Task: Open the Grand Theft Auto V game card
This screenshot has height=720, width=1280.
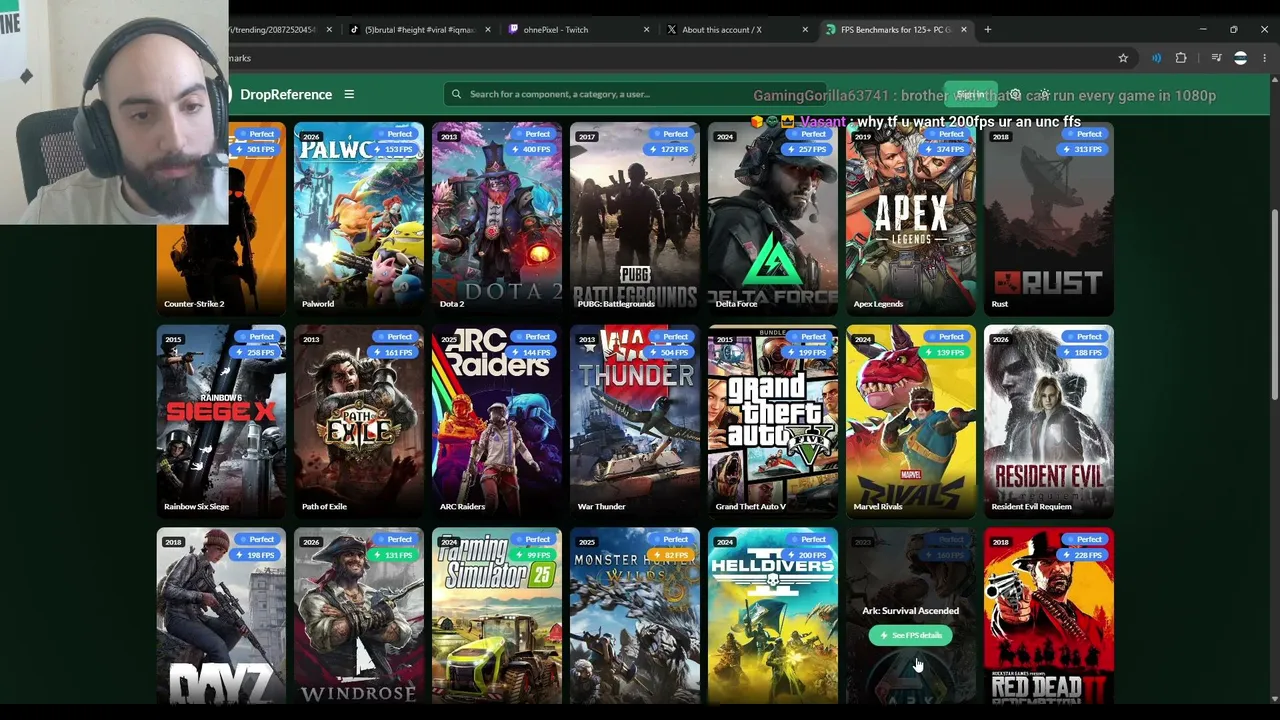Action: tap(773, 422)
